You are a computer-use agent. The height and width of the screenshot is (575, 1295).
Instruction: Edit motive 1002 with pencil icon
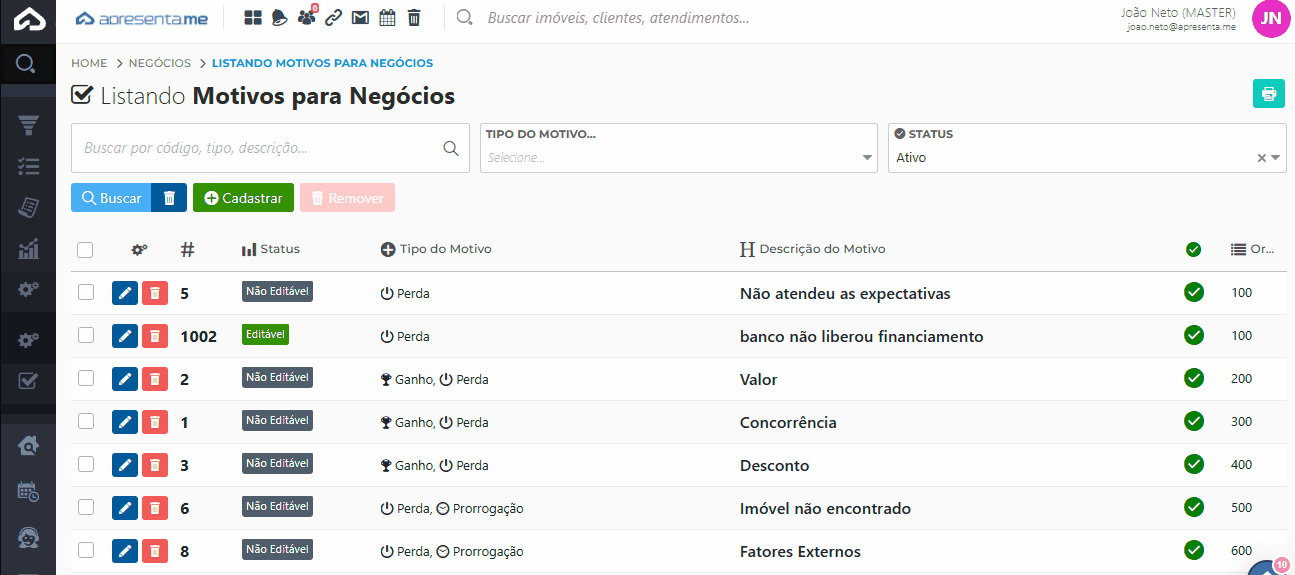[125, 336]
